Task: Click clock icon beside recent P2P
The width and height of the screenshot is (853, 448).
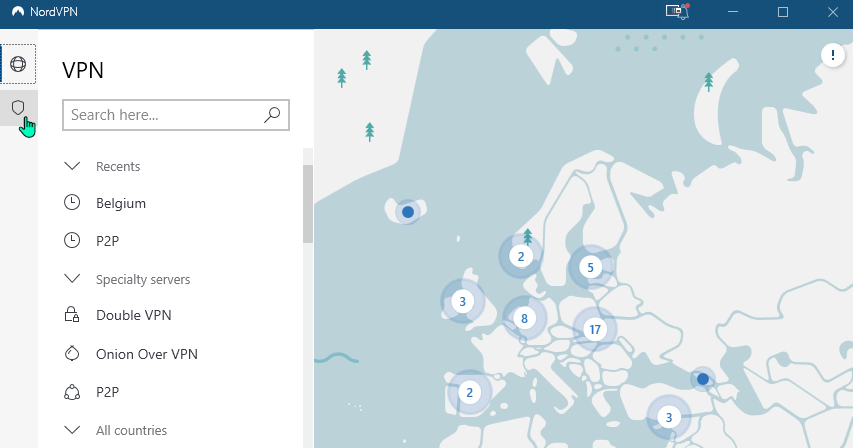Action: pyautogui.click(x=72, y=240)
